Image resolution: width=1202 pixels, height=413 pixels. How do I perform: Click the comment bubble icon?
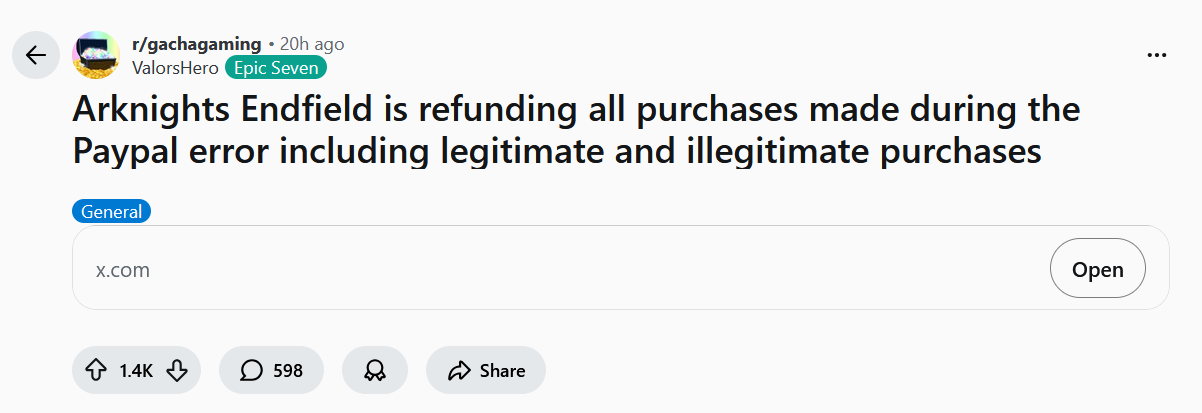pyautogui.click(x=251, y=370)
